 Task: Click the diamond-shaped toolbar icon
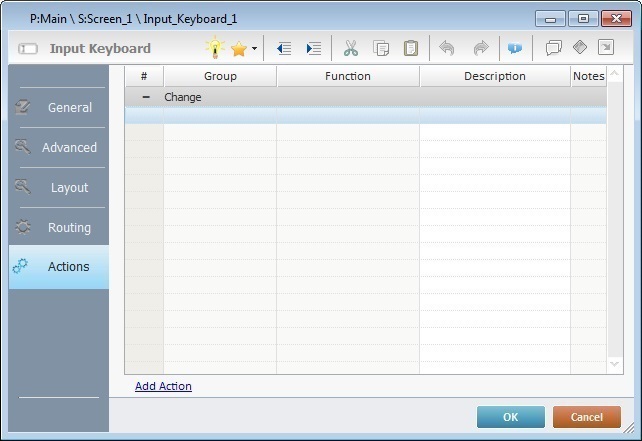(x=580, y=47)
